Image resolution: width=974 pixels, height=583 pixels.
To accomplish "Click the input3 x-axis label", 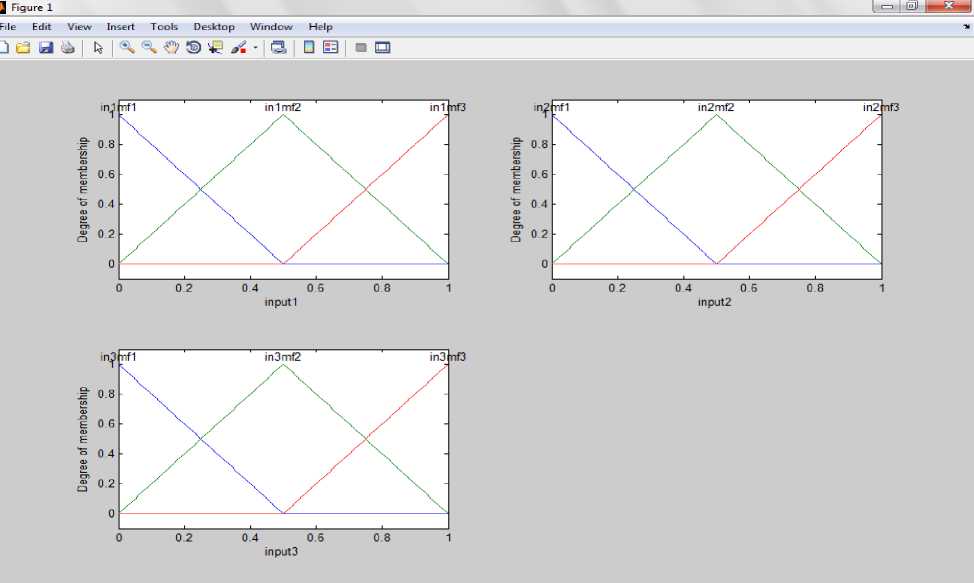I will (x=281, y=552).
